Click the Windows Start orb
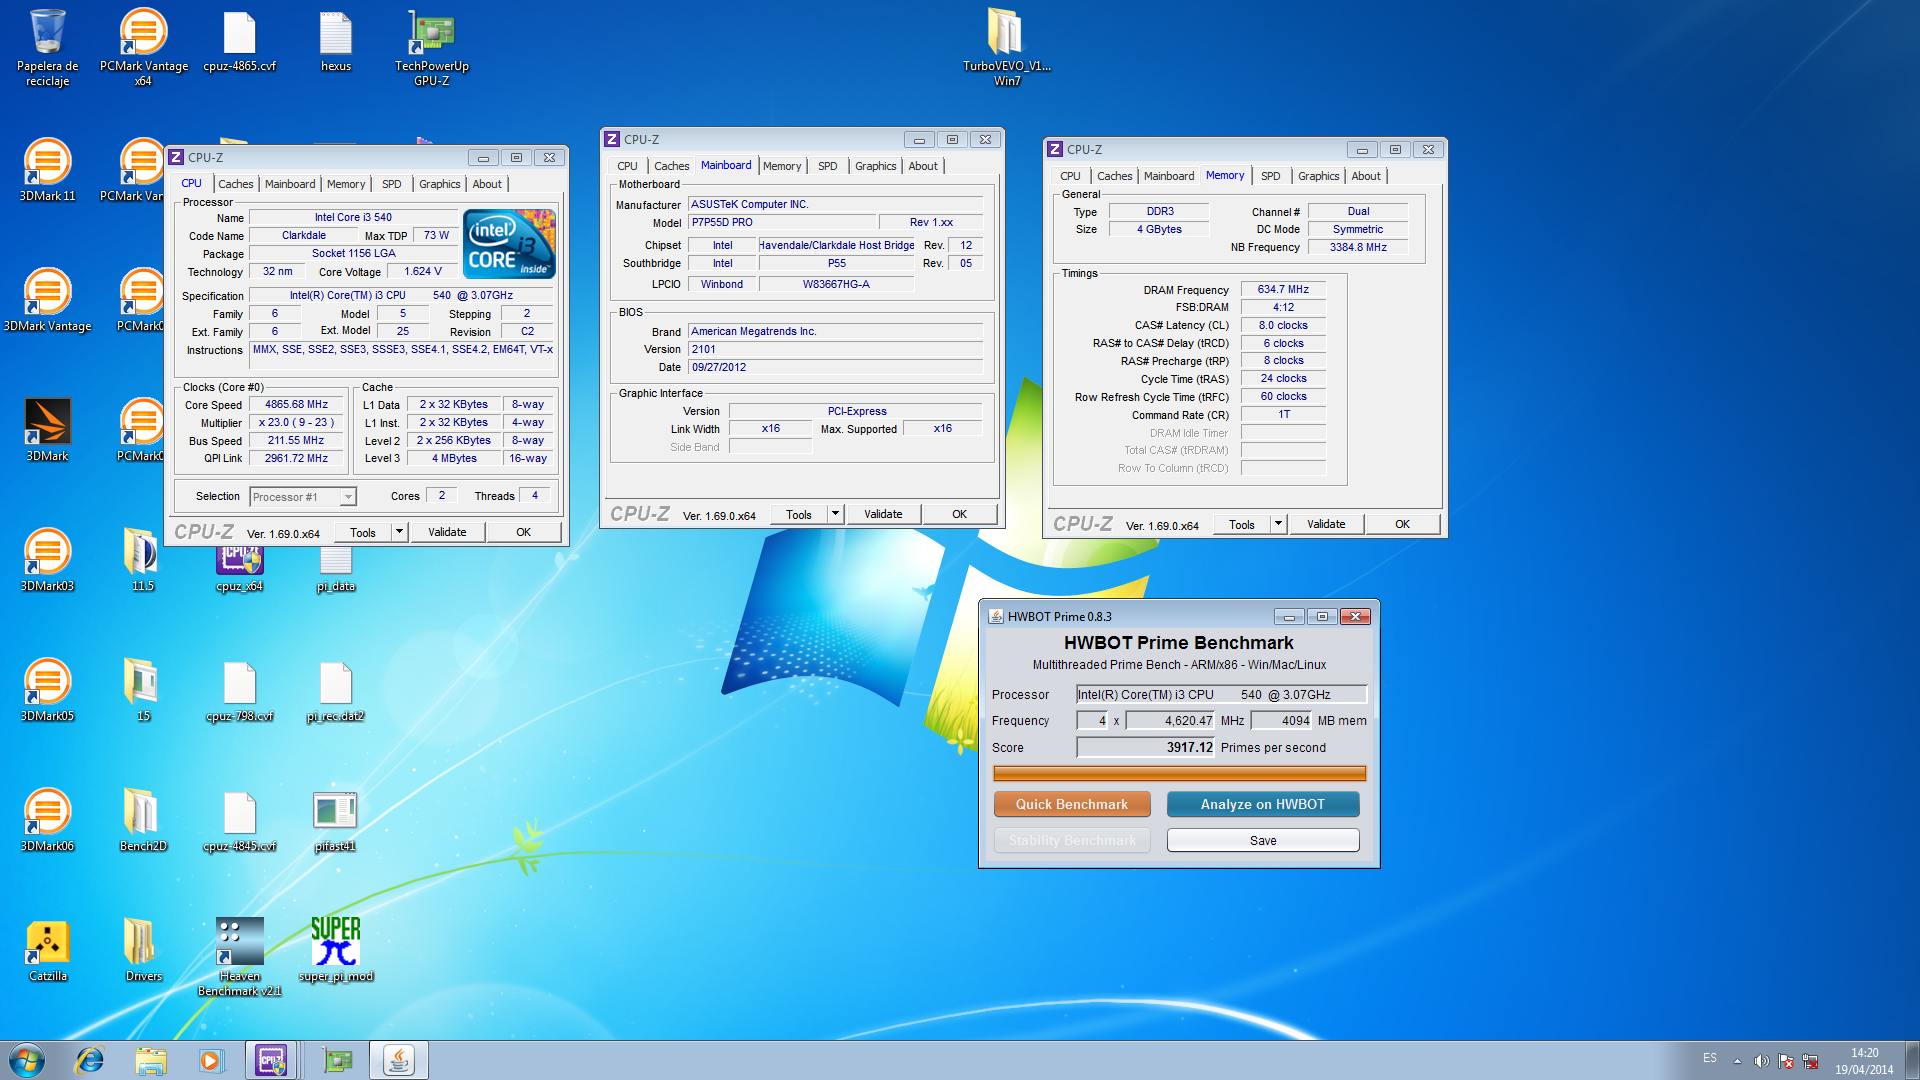1920x1080 pixels. coord(27,1060)
